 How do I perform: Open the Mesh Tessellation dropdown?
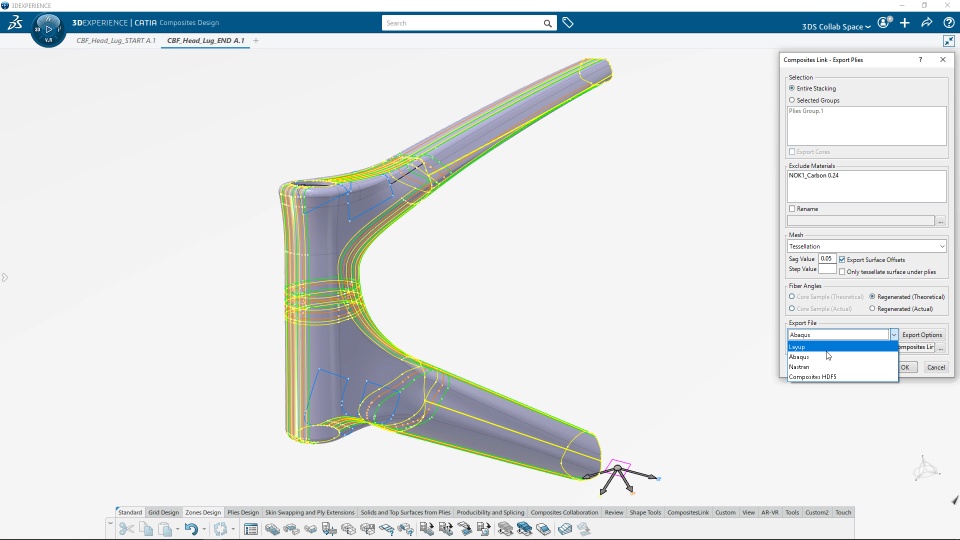coord(866,246)
